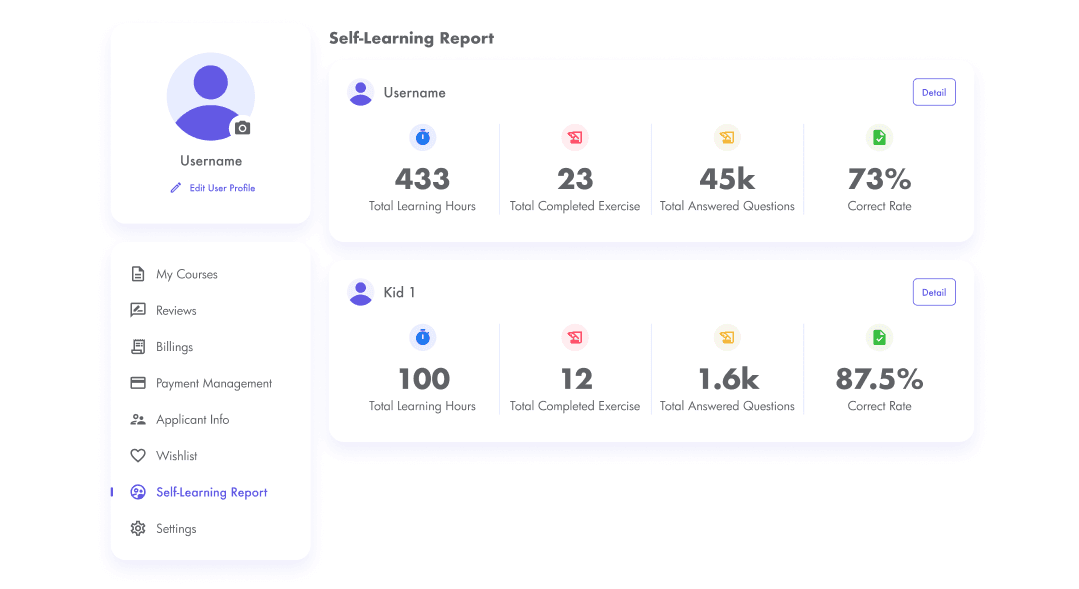Image resolution: width=1079 pixels, height=589 pixels.
Task: Click the My Courses sidebar icon
Action: 137,274
